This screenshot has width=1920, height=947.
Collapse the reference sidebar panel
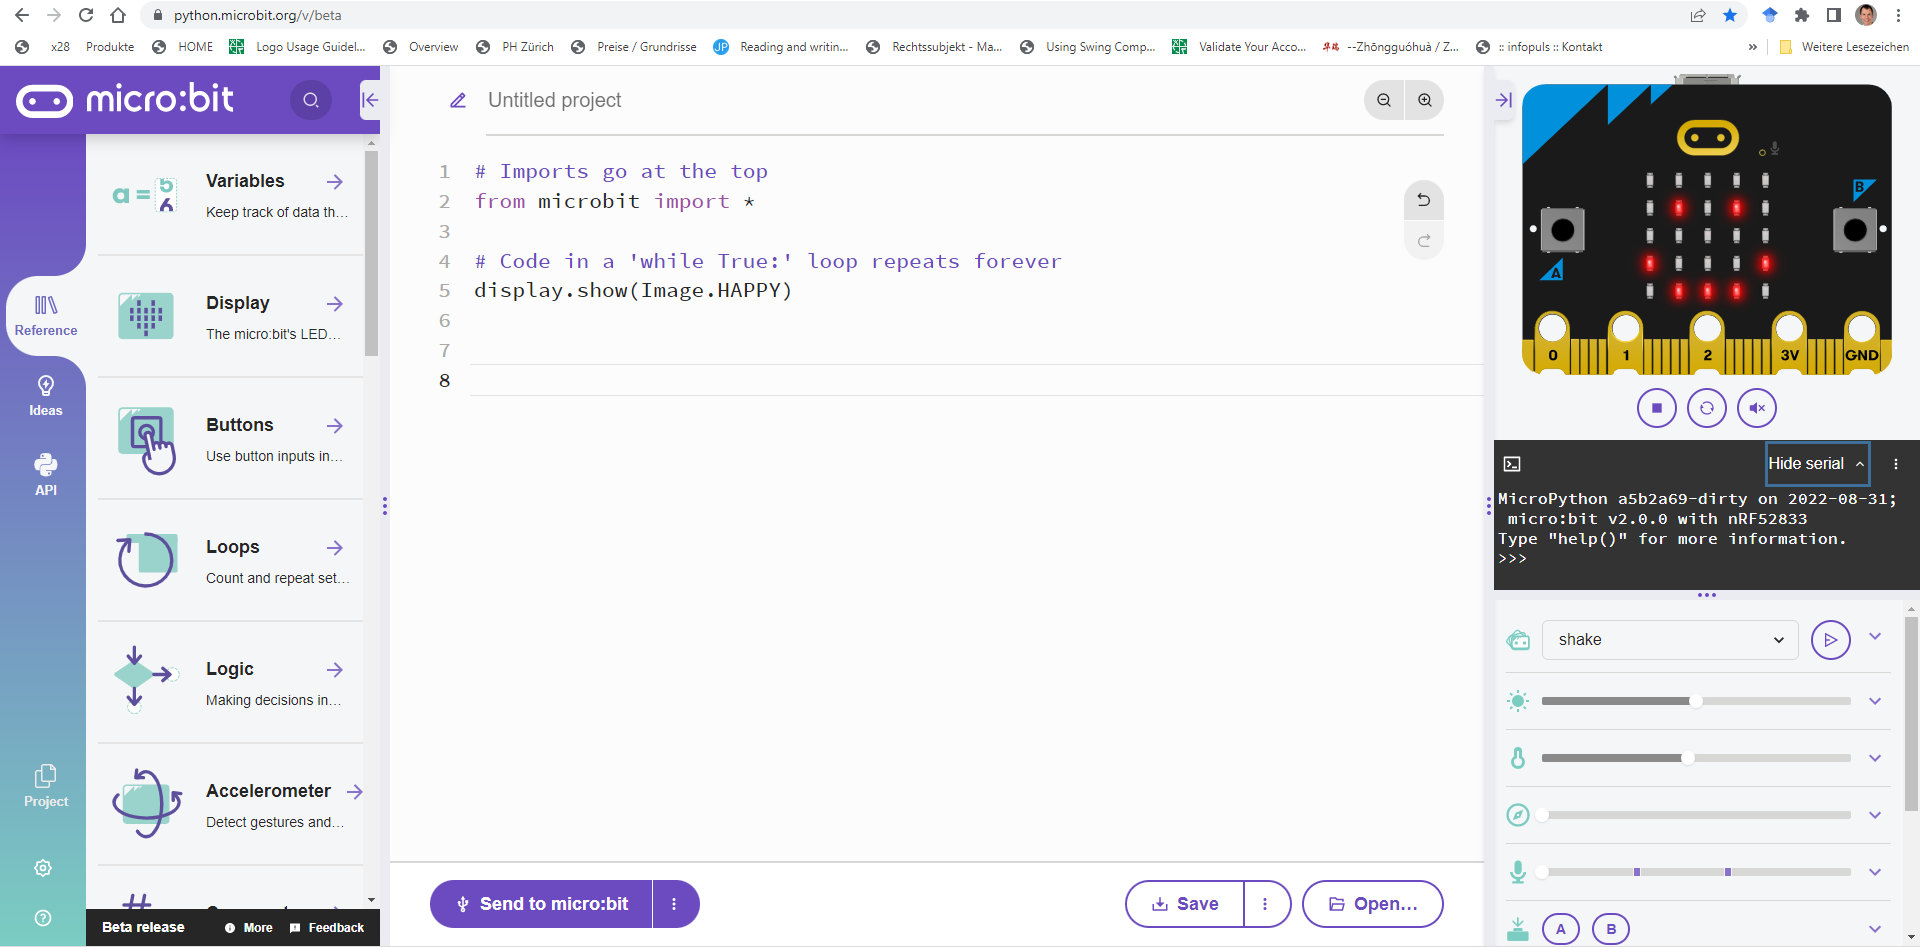[370, 100]
